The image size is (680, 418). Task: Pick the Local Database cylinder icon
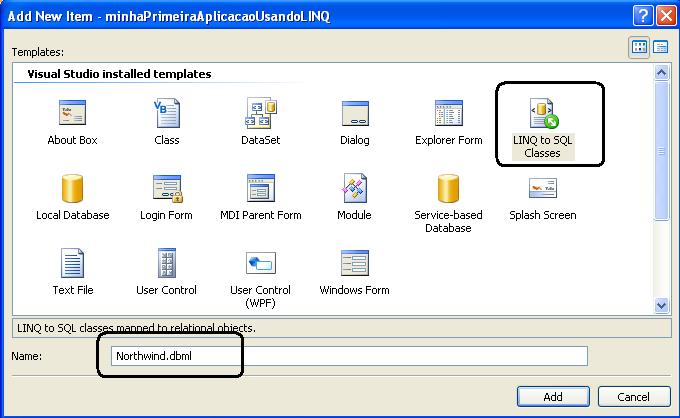72,188
